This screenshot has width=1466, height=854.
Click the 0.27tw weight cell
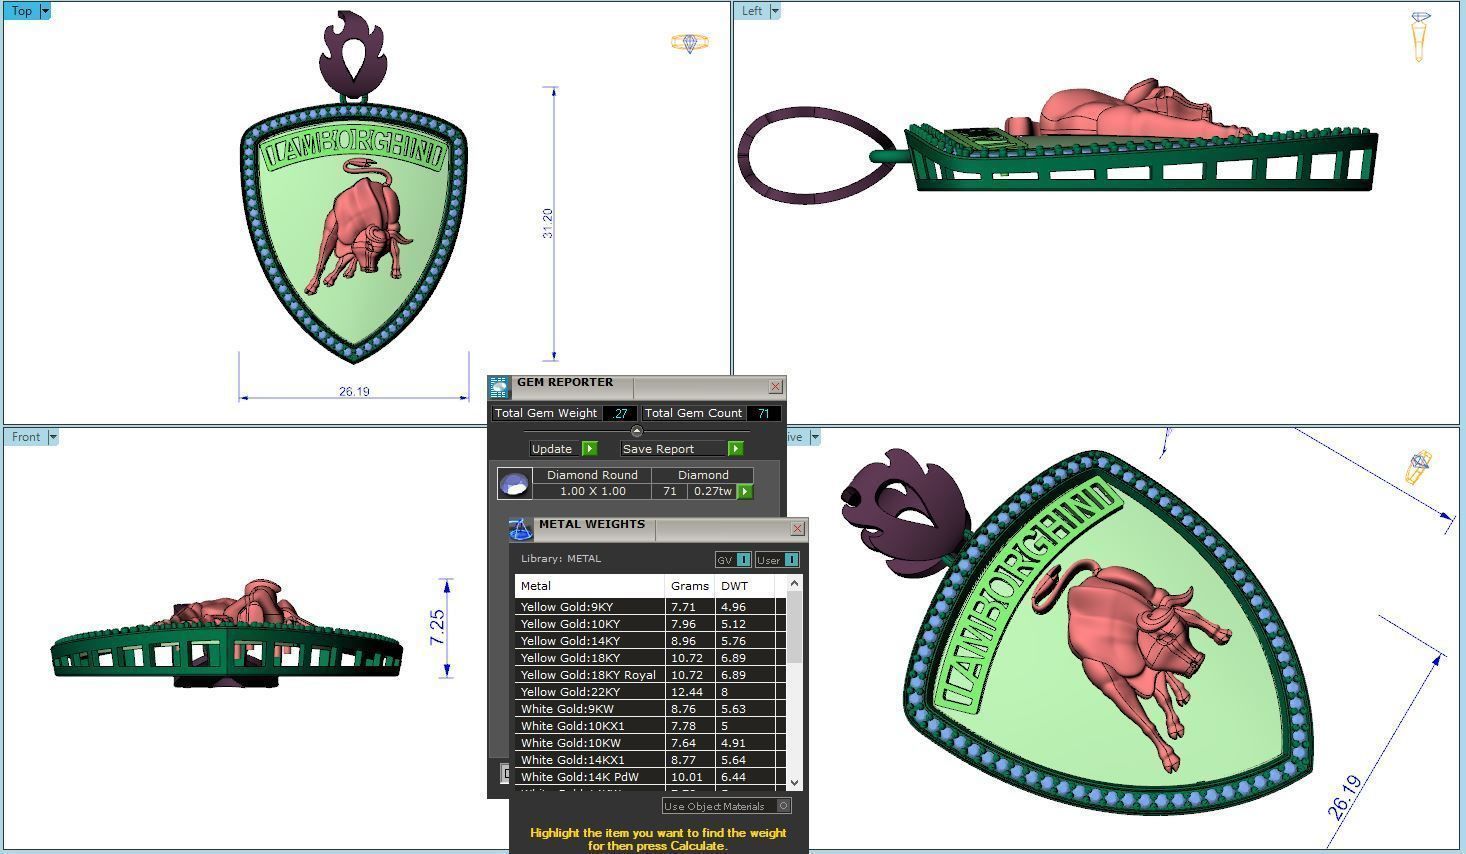(713, 492)
